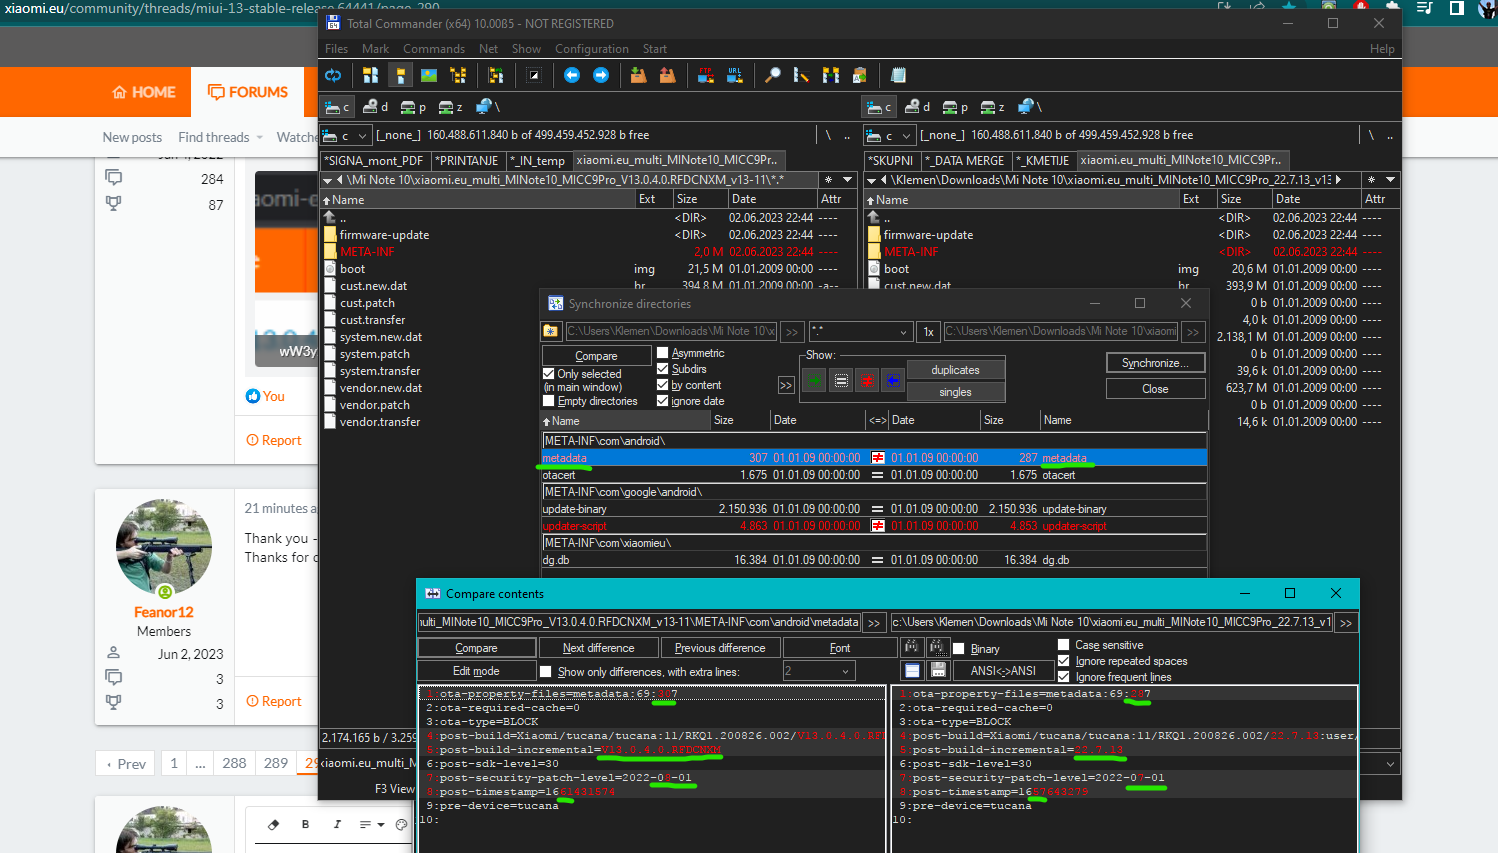Screen dimensions: 1498x853
Task: Toggle the equal files show filter
Action: [x=841, y=380]
